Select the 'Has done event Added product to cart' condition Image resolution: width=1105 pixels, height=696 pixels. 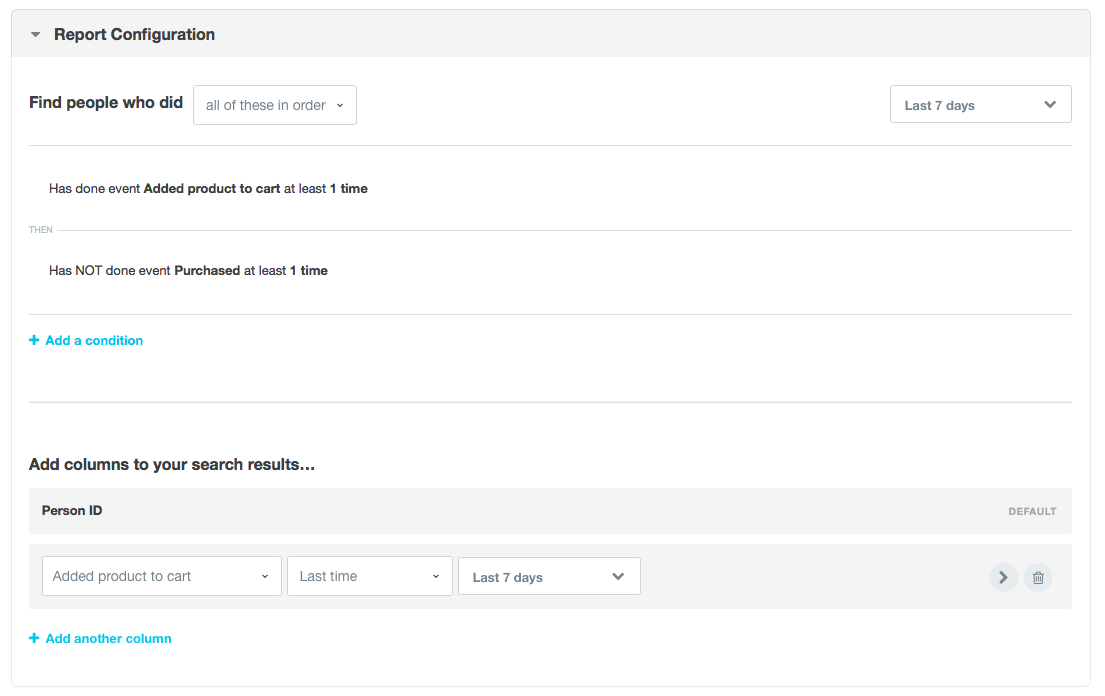208,188
